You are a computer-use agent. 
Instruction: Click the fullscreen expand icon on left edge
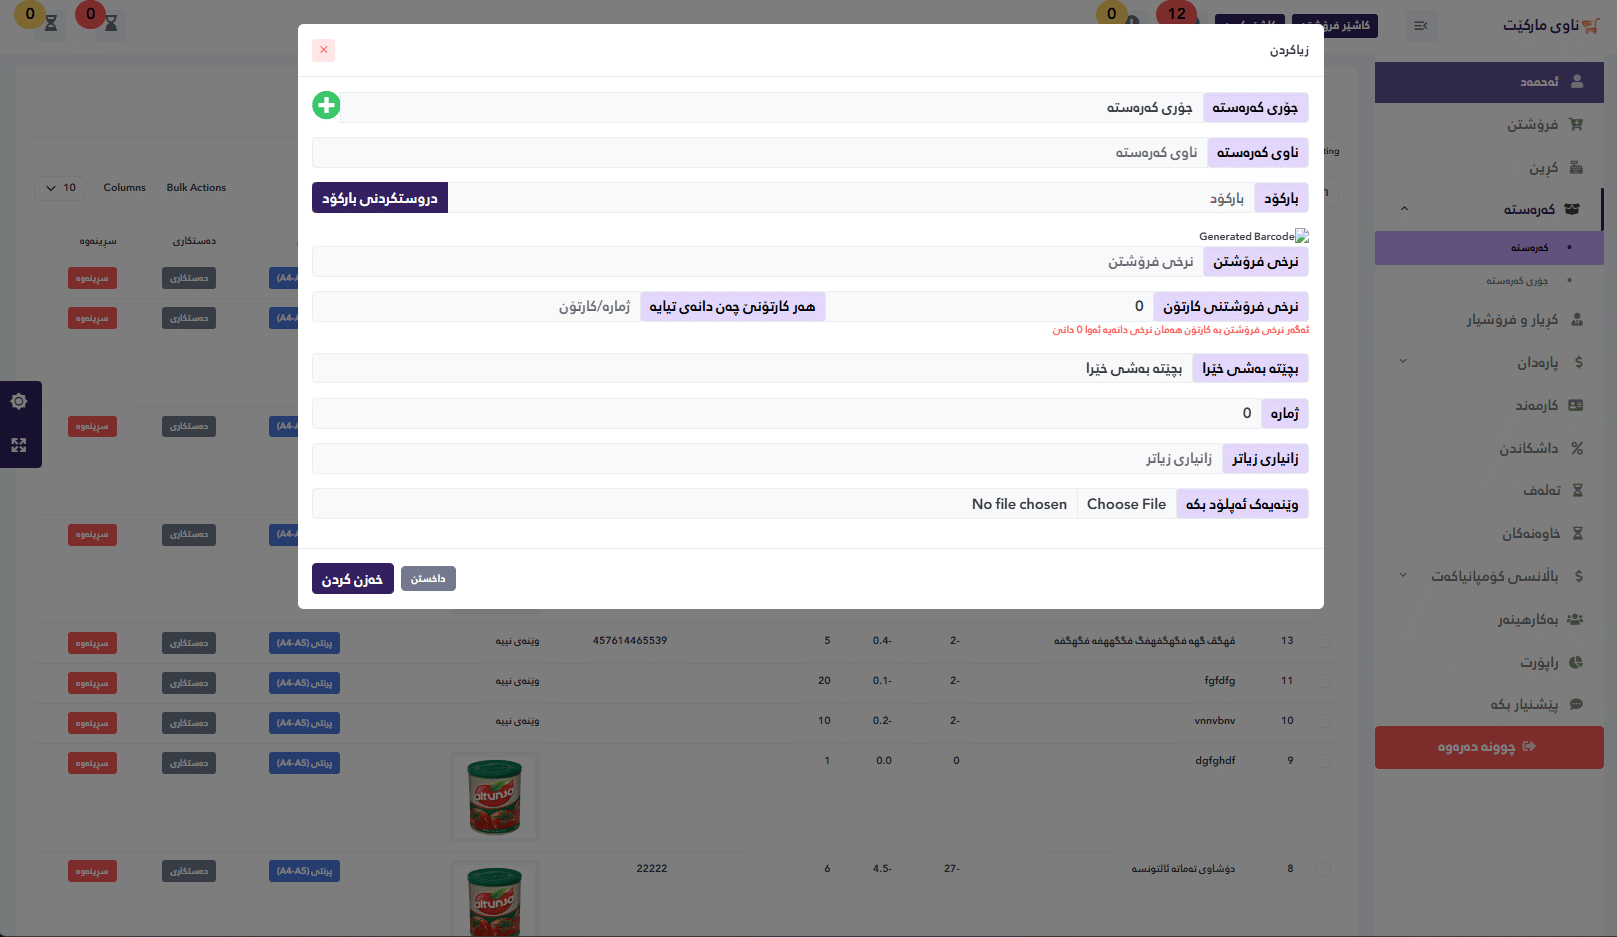19,445
